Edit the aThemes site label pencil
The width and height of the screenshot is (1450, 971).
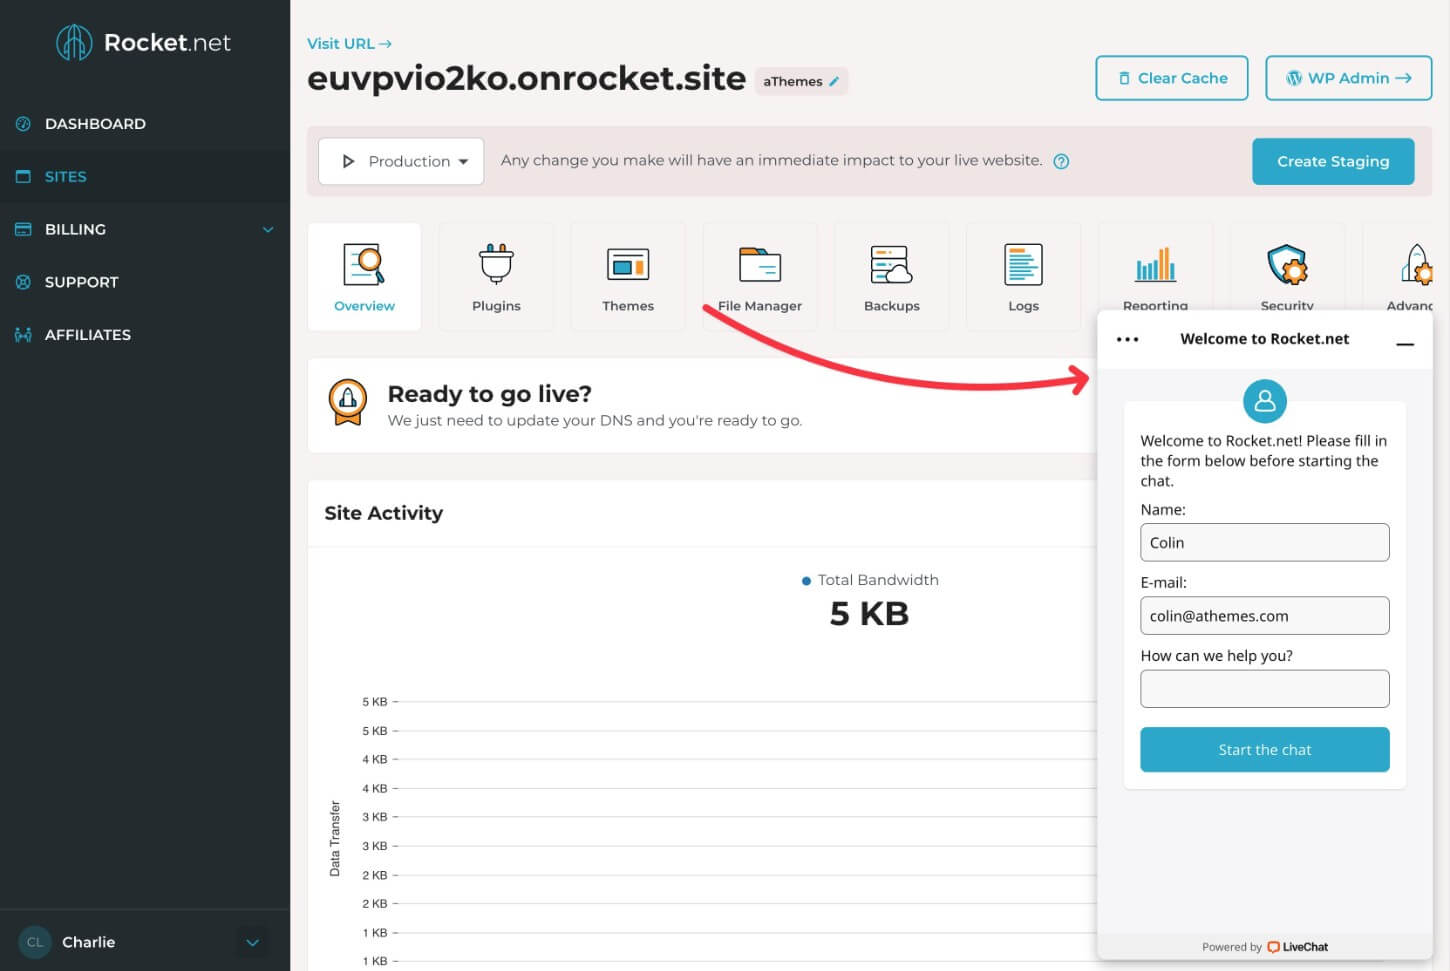point(834,82)
